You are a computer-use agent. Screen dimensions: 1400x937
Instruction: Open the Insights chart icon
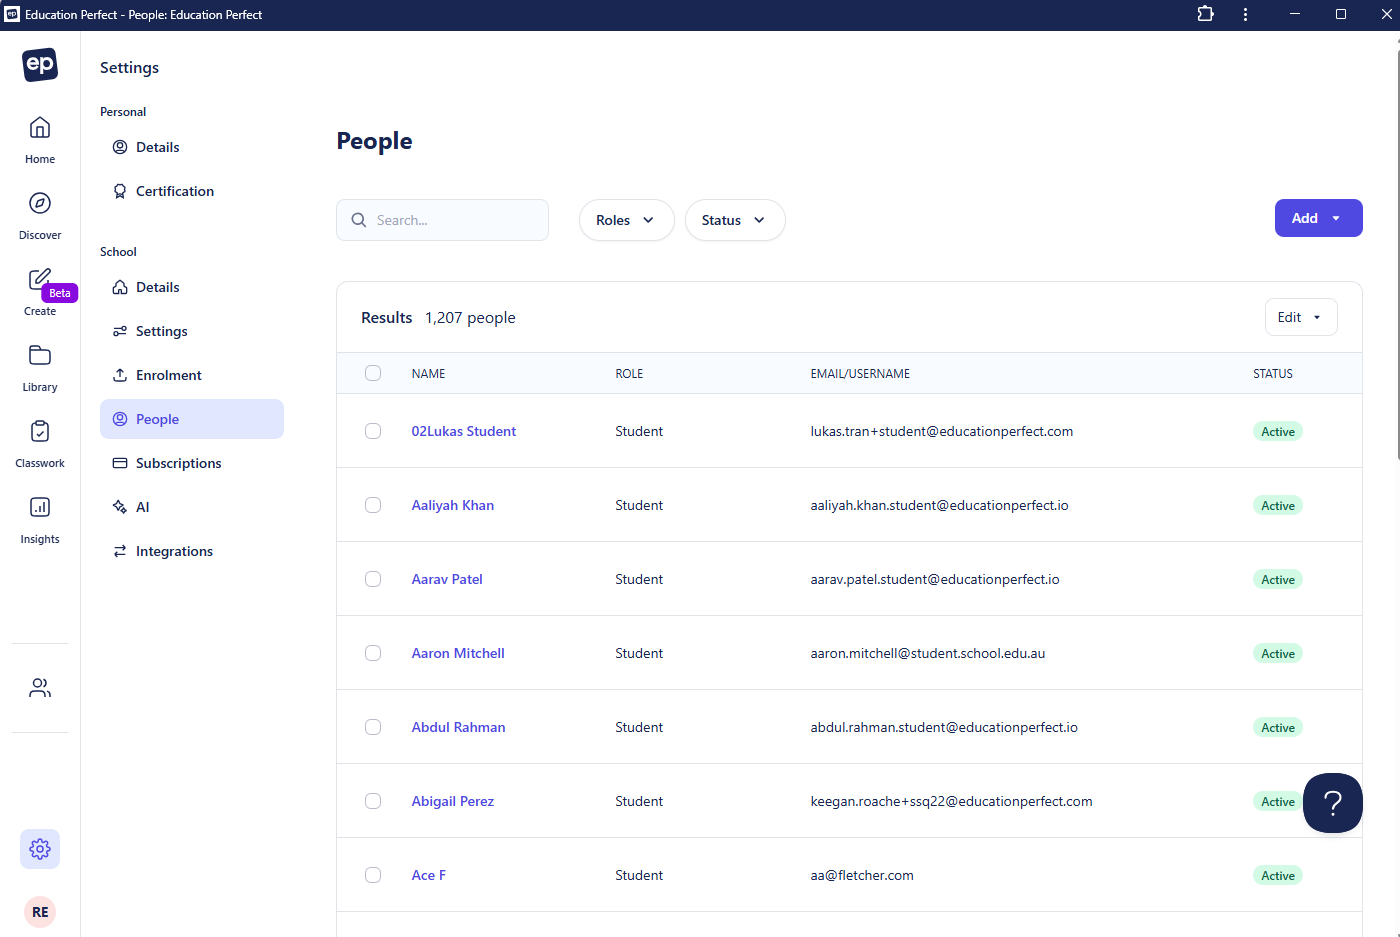coord(40,507)
